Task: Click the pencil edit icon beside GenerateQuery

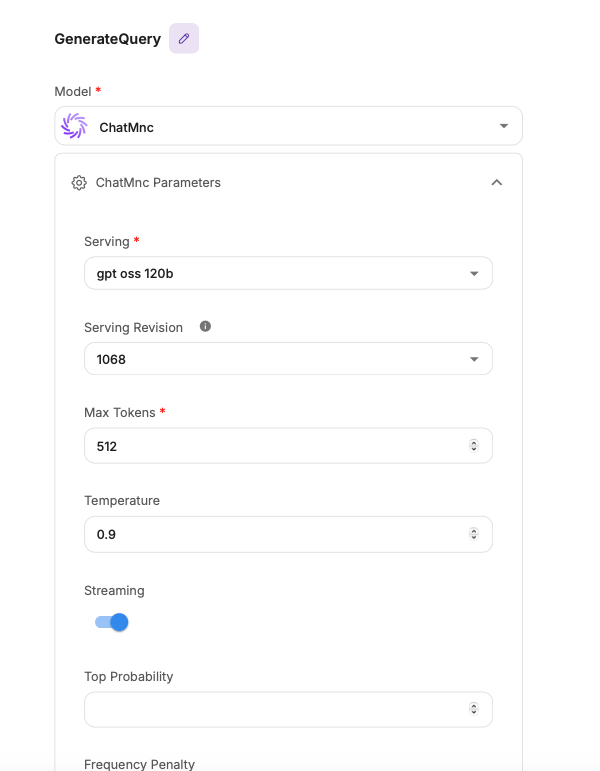Action: tap(184, 39)
